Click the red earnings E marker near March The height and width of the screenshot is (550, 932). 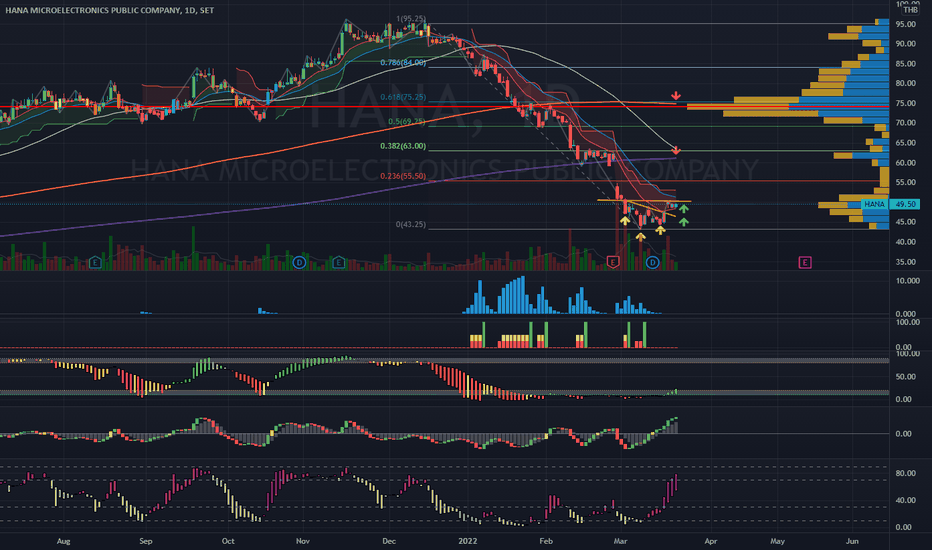(x=613, y=262)
